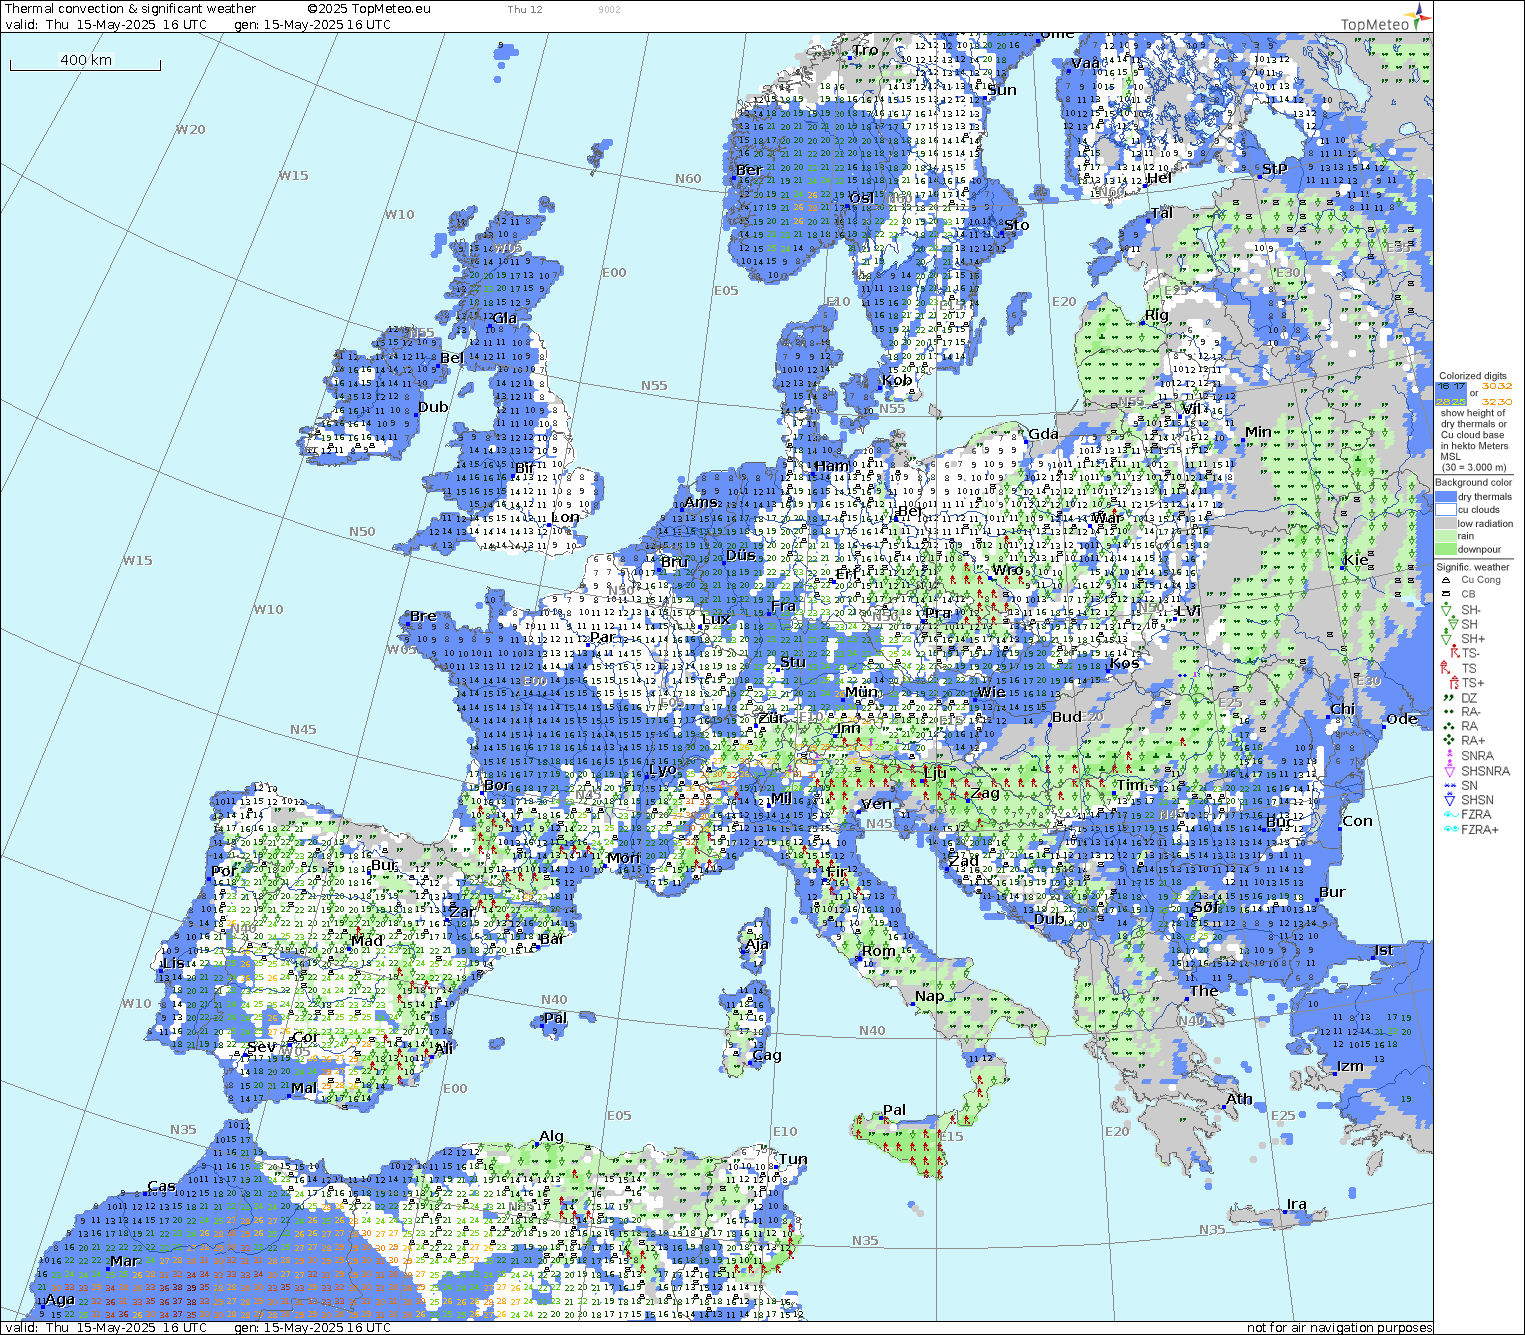Click the 'Ber' Berlin city label

coord(910,511)
